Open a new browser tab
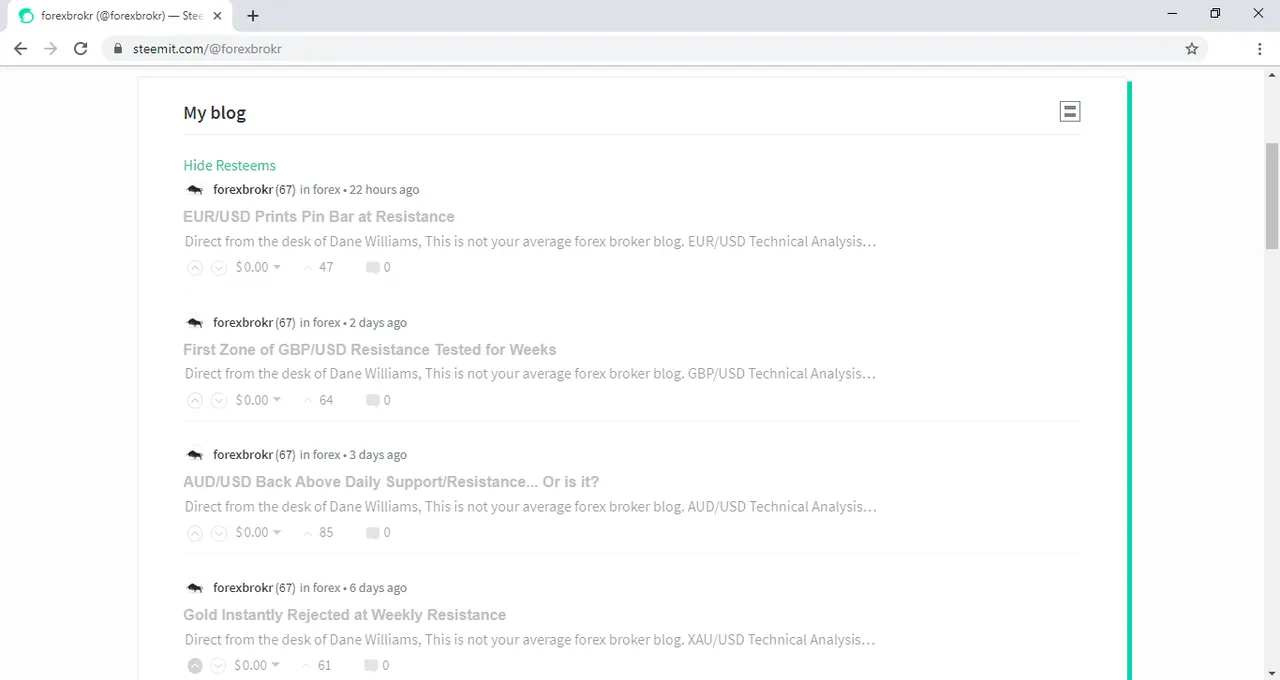The height and width of the screenshot is (680, 1280). pos(253,16)
